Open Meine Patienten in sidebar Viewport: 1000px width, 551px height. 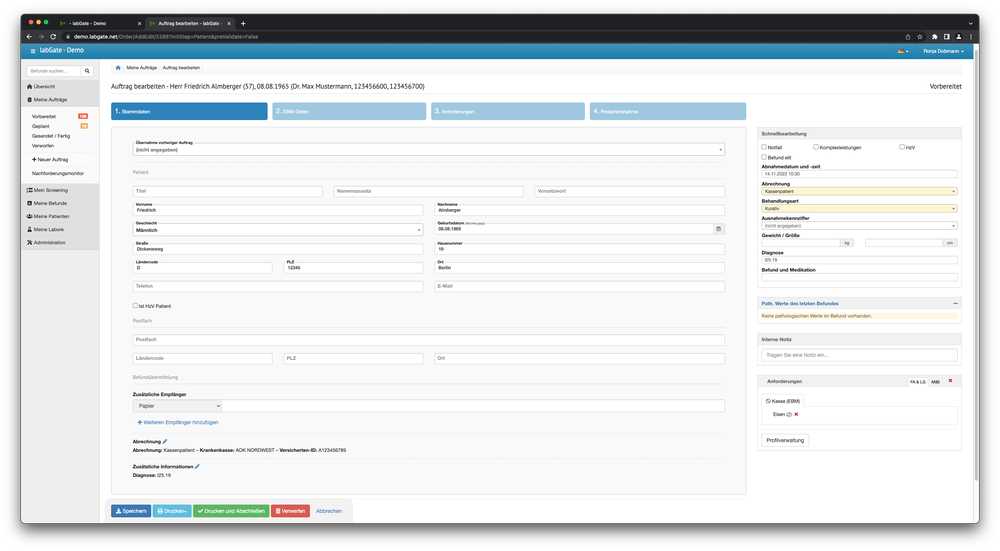coord(50,216)
